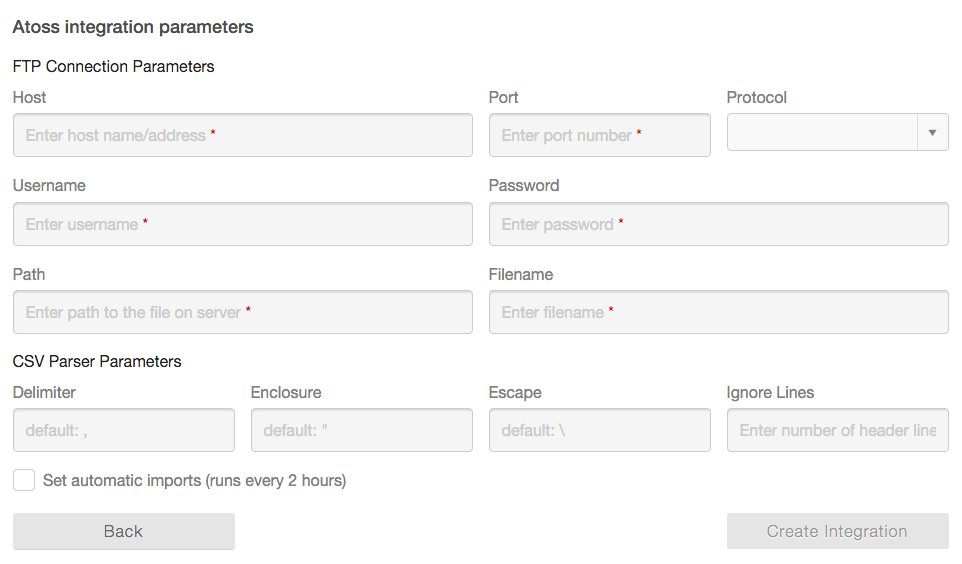Select the Filename input field

coord(718,312)
